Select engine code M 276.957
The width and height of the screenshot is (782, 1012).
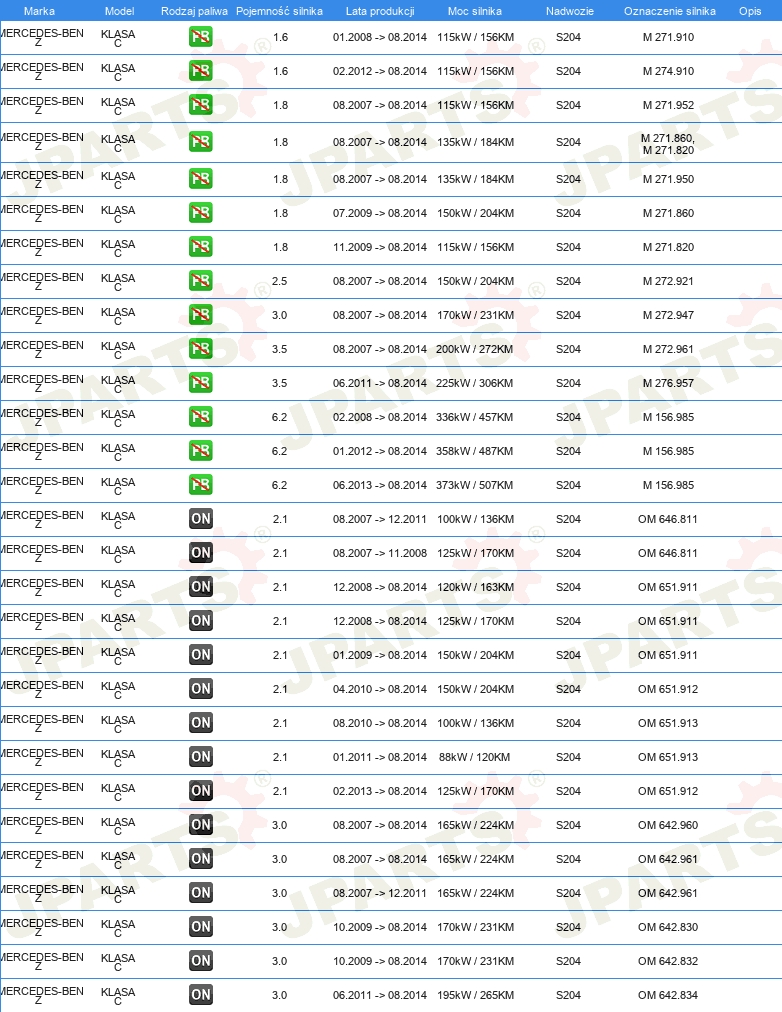(x=668, y=383)
